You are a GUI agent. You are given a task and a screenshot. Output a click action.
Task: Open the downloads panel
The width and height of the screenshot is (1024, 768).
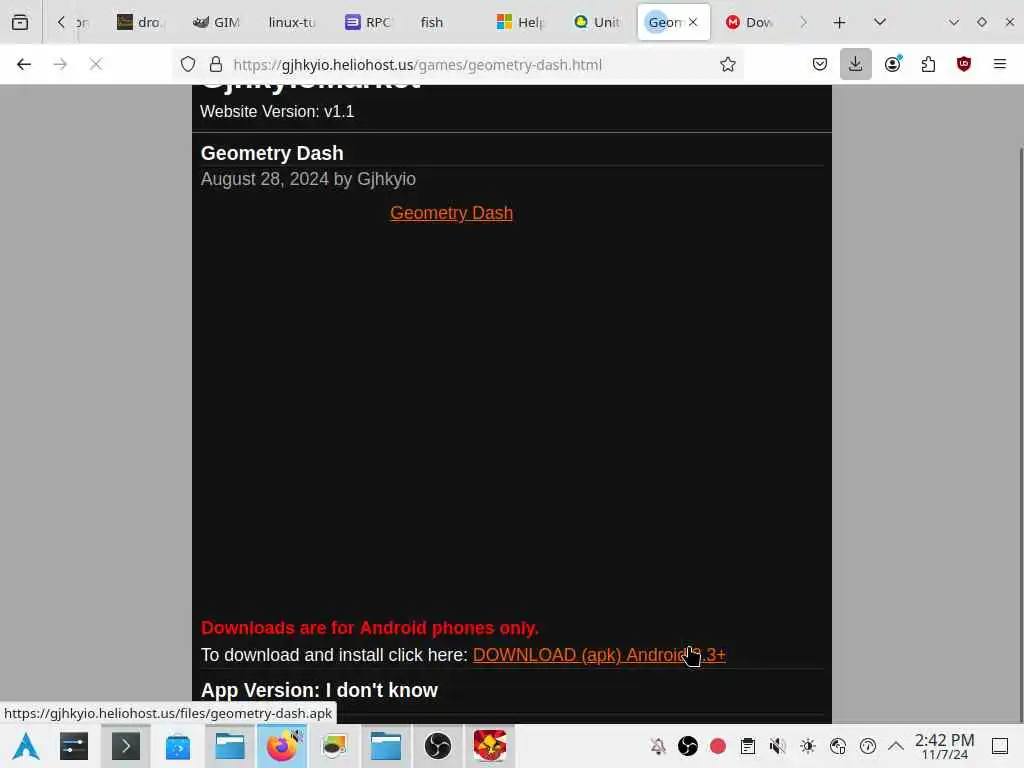click(x=856, y=64)
